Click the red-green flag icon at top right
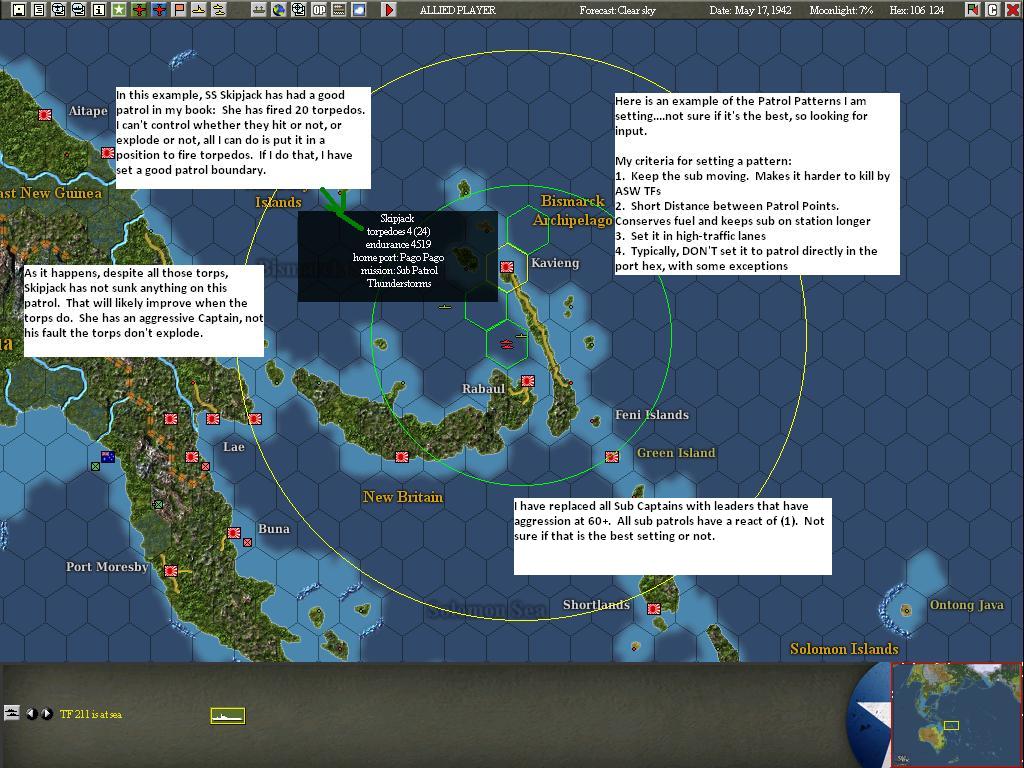Image resolution: width=1024 pixels, height=768 pixels. click(x=972, y=10)
